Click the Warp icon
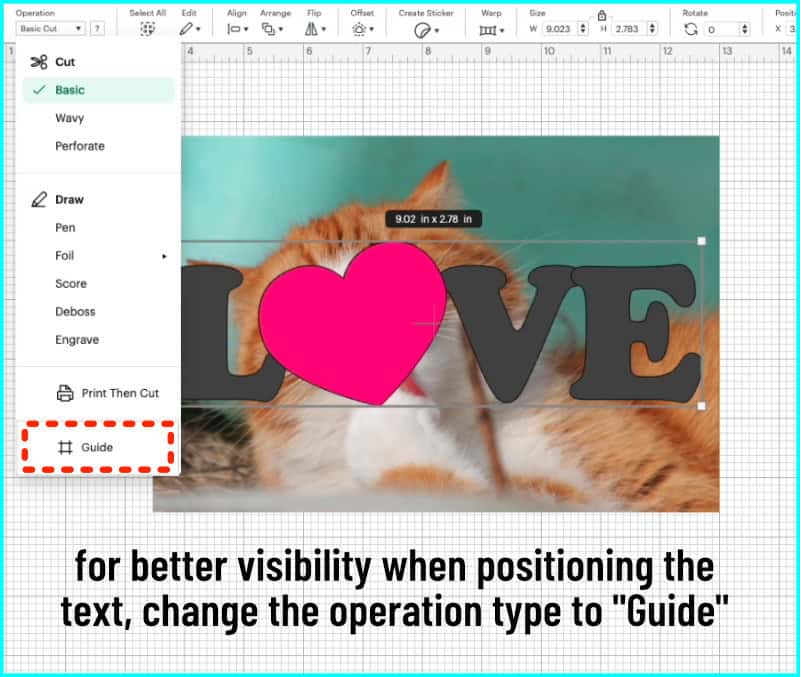The height and width of the screenshot is (677, 800). click(x=488, y=31)
